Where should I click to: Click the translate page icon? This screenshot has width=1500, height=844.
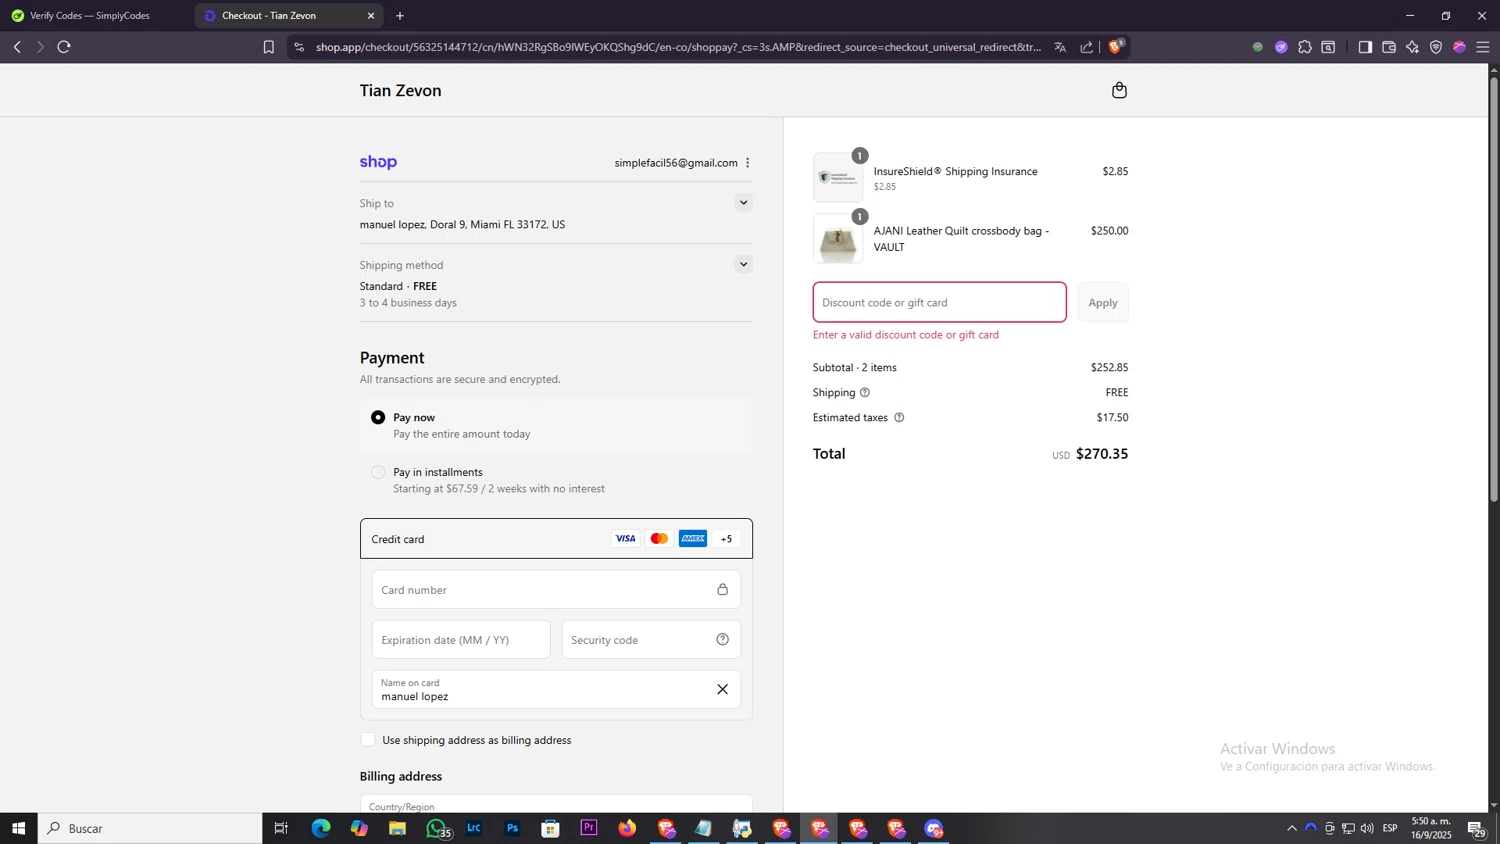1060,47
